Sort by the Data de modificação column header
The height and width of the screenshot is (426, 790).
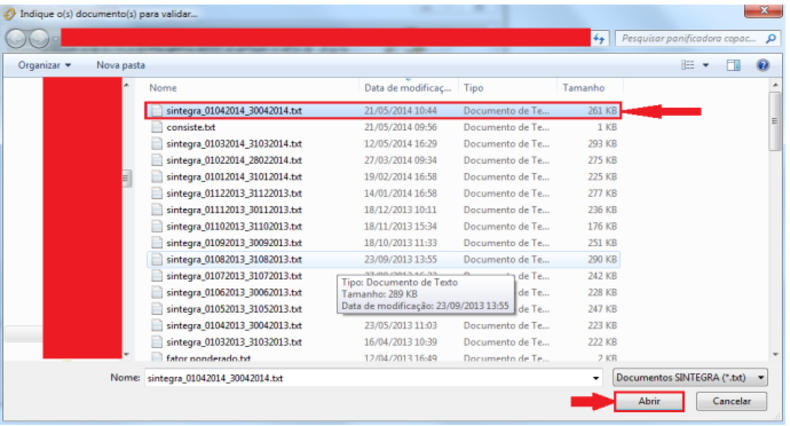[x=407, y=88]
